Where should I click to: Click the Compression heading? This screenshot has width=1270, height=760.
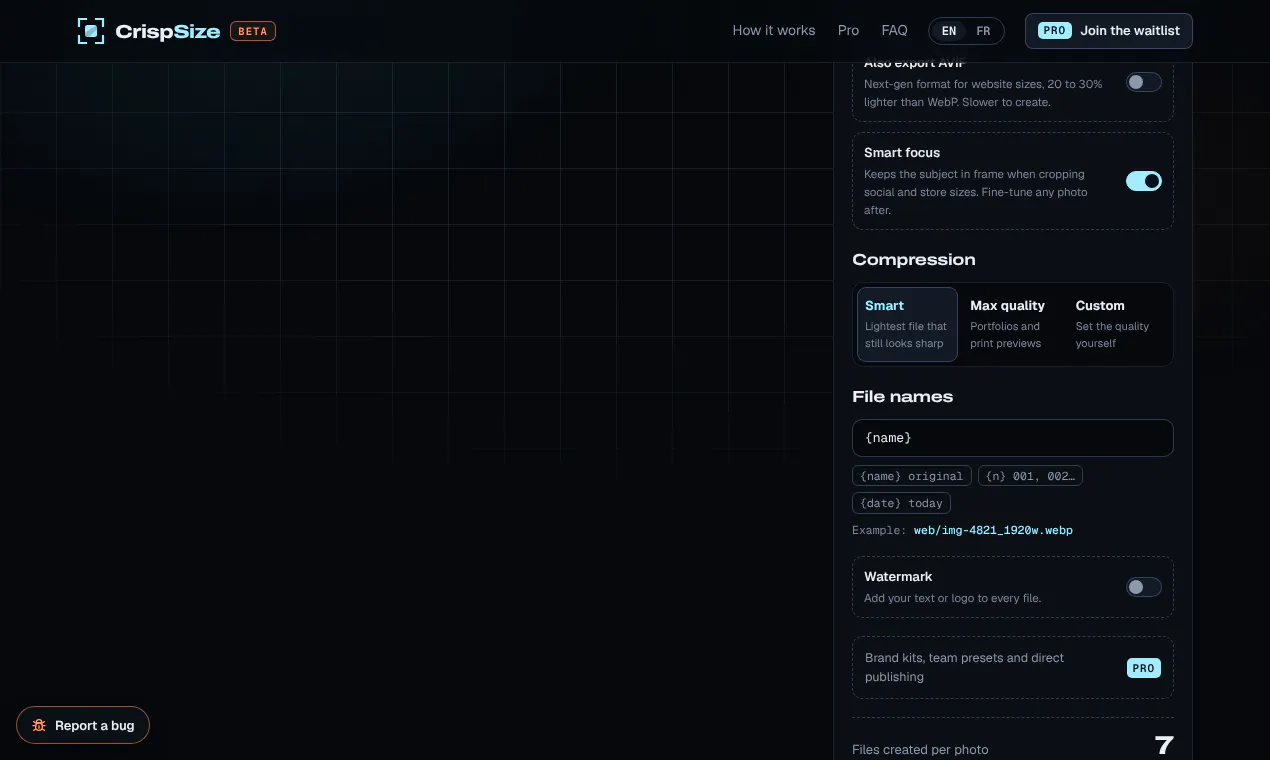[914, 260]
